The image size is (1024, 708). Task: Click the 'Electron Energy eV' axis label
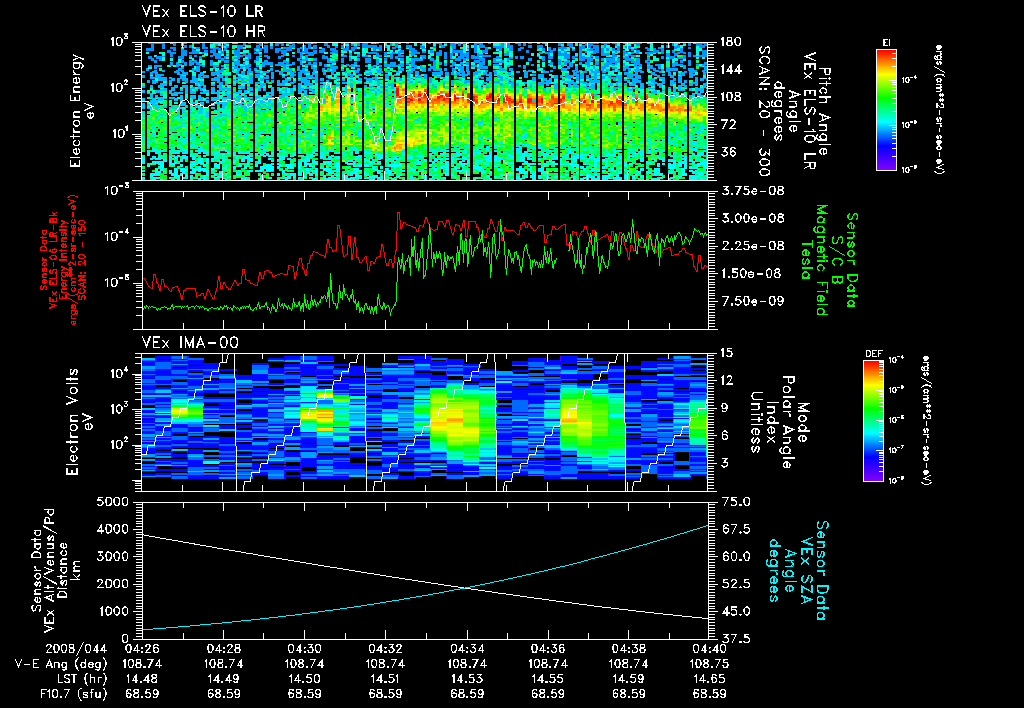[82, 111]
